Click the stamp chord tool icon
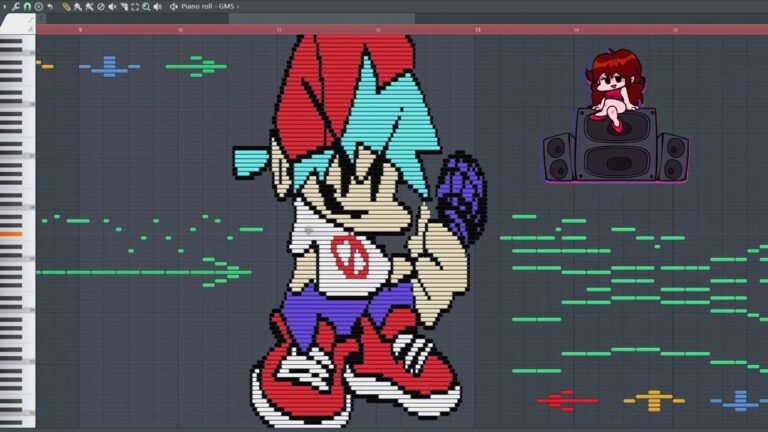The height and width of the screenshot is (432, 768). point(39,6)
